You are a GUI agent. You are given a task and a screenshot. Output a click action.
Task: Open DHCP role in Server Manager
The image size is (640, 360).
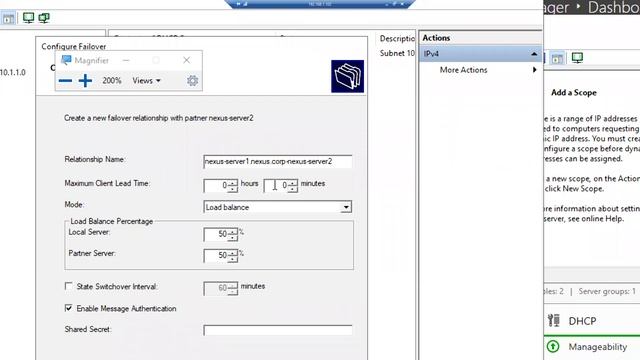[582, 321]
